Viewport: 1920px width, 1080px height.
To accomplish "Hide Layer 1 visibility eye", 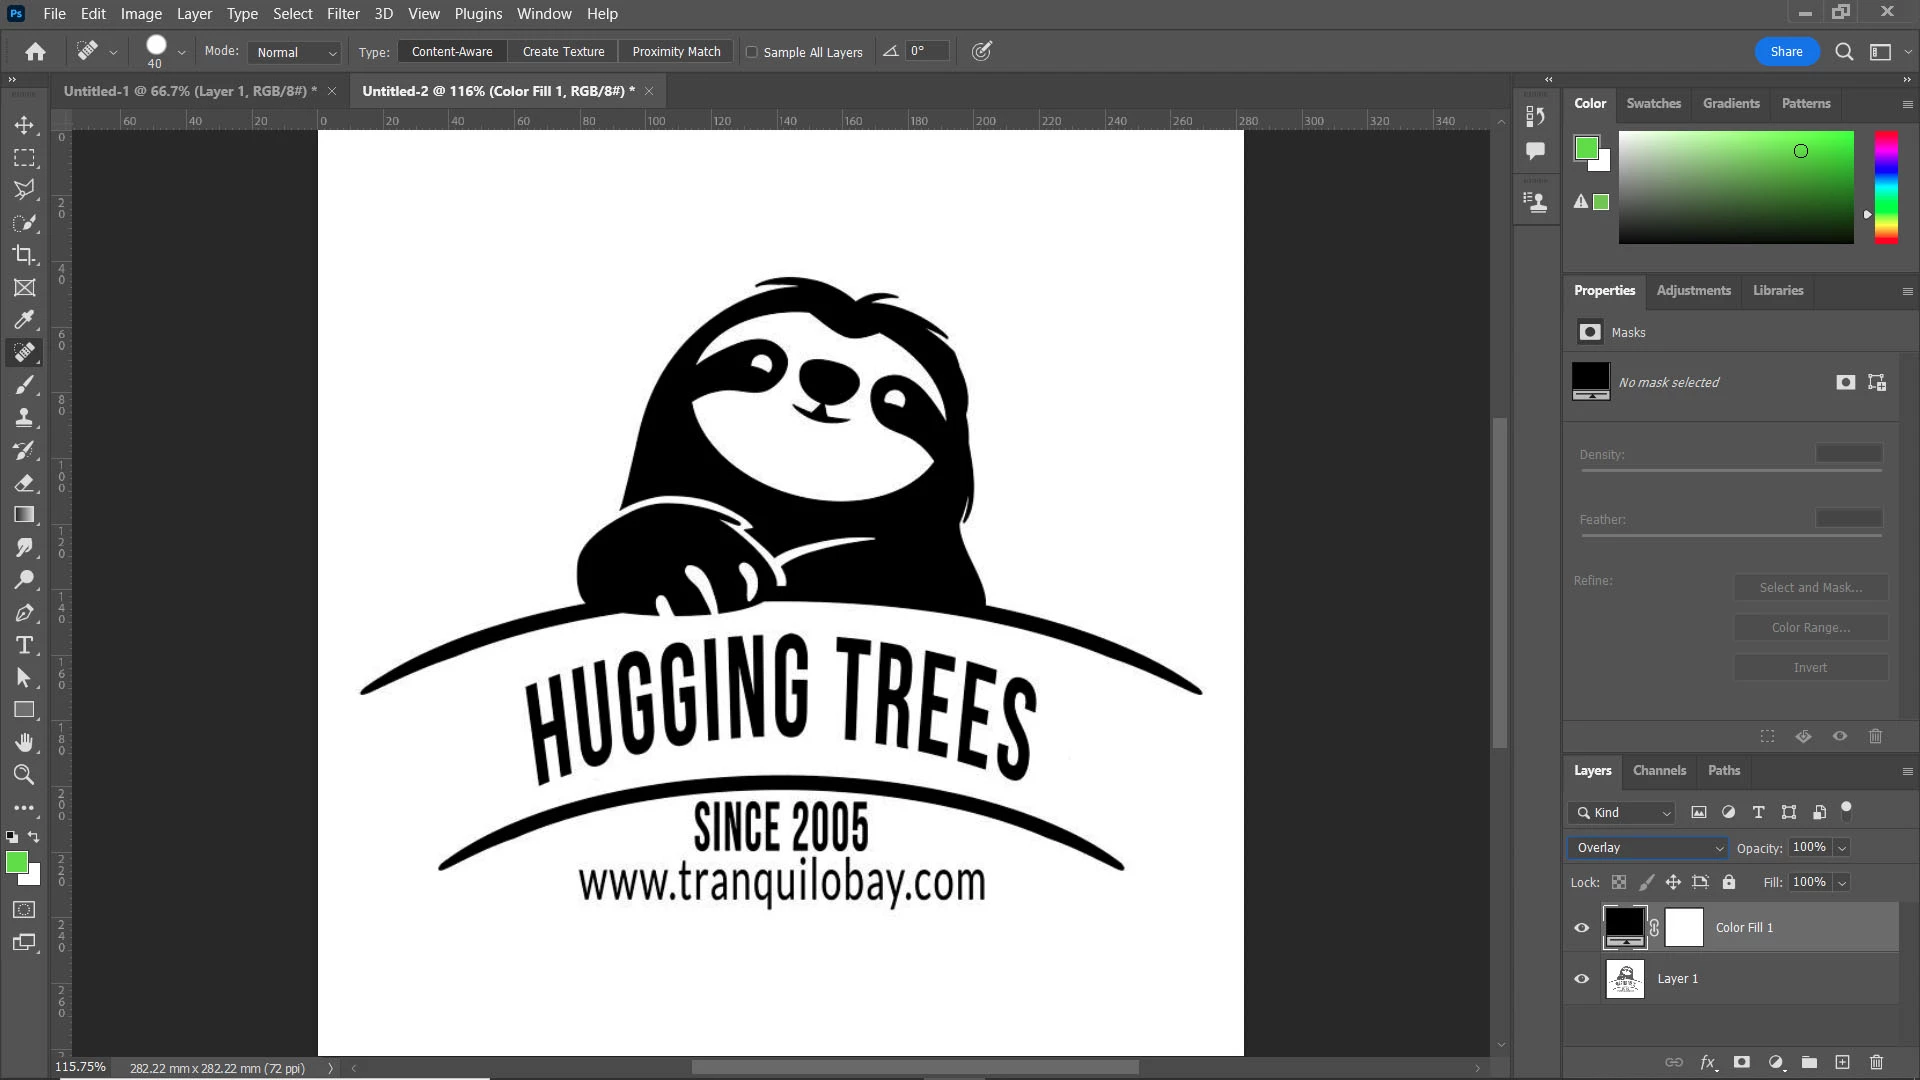I will tap(1582, 979).
